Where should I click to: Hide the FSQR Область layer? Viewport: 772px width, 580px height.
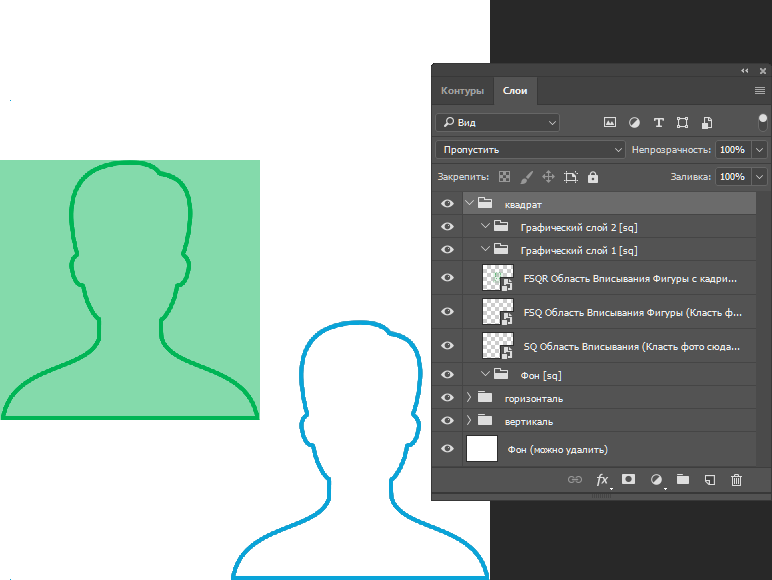[x=447, y=278]
